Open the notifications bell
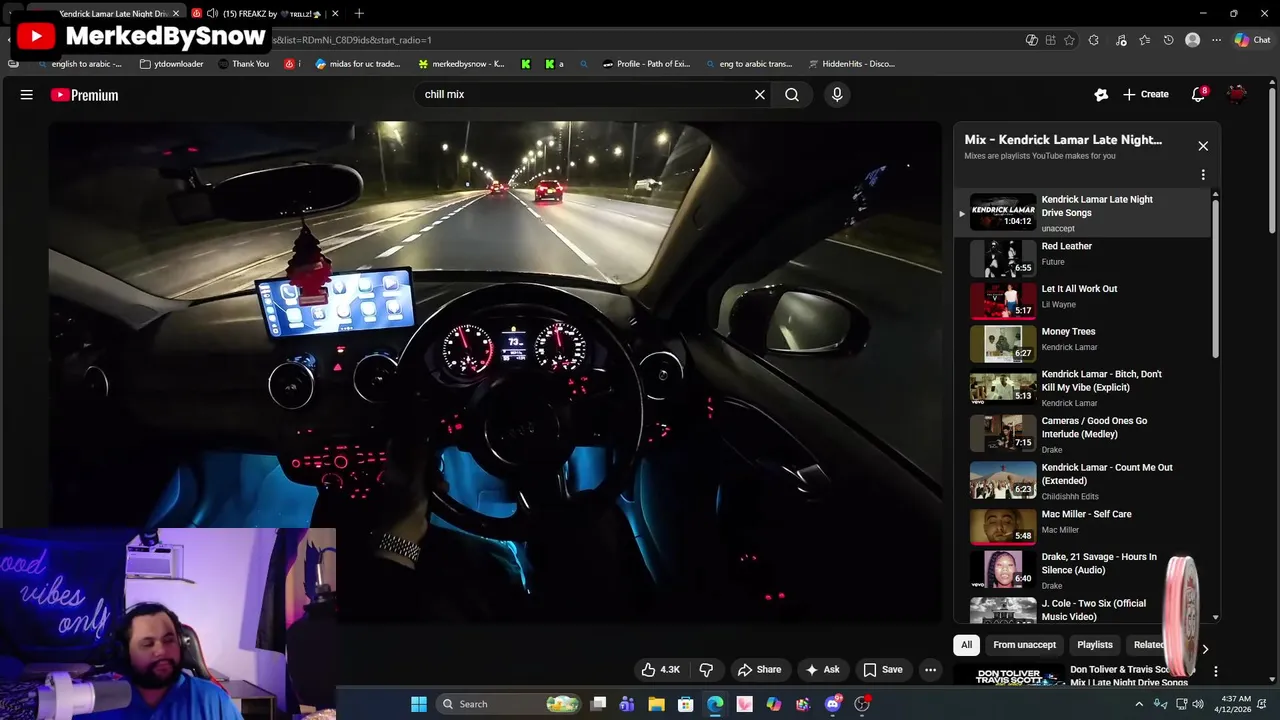 [1198, 94]
